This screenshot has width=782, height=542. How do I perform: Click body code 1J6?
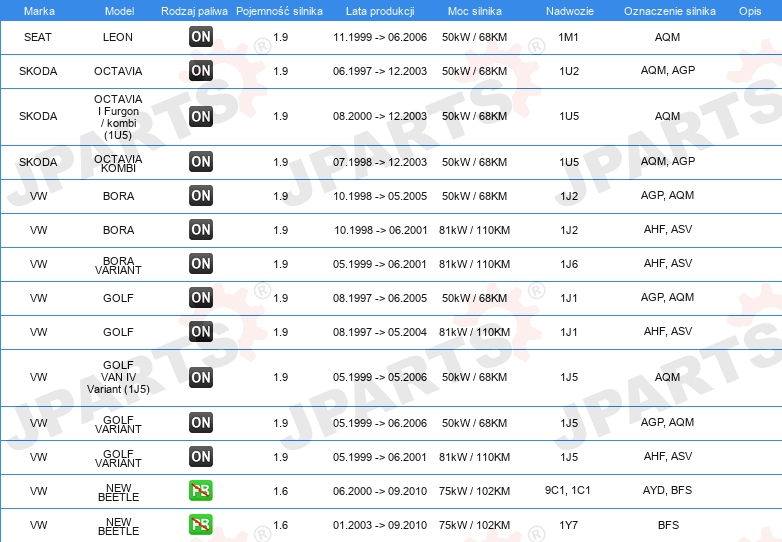[x=569, y=264]
